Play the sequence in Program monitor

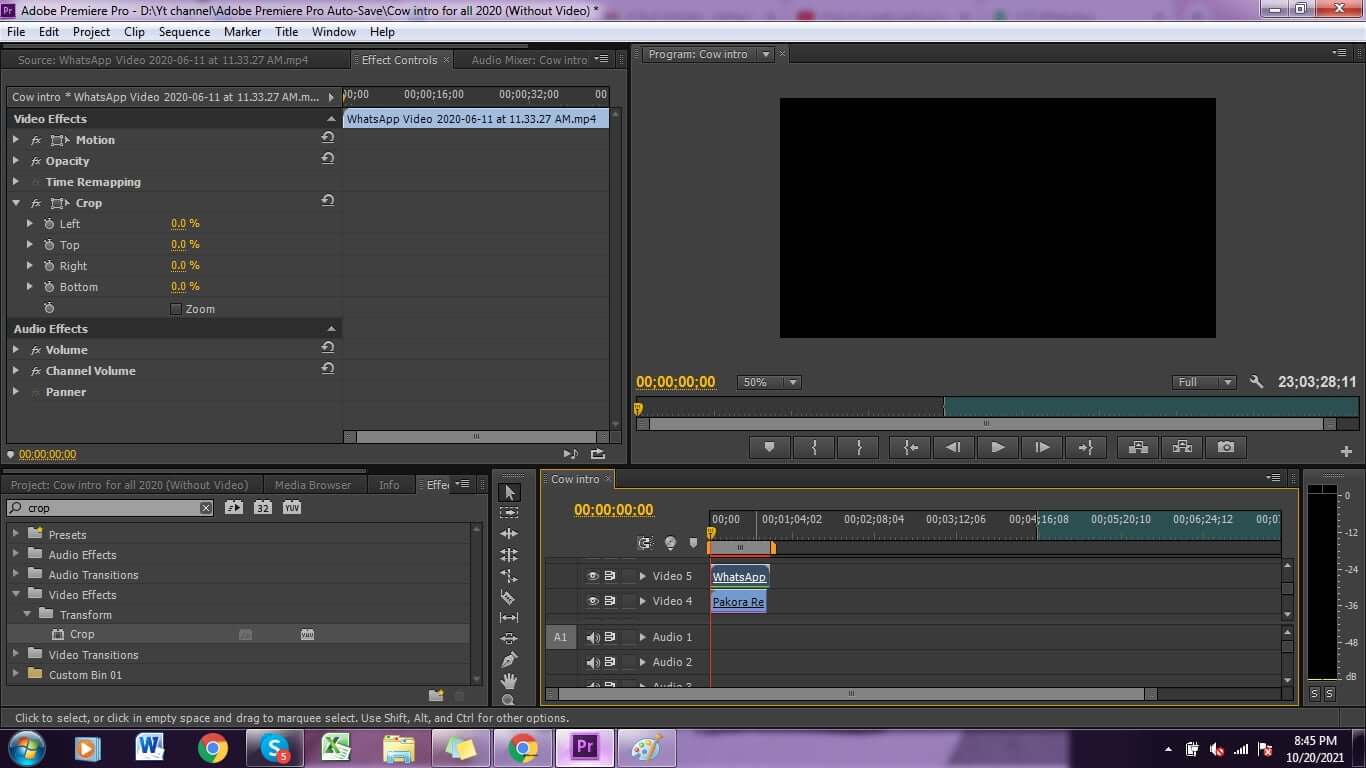pyautogui.click(x=997, y=447)
